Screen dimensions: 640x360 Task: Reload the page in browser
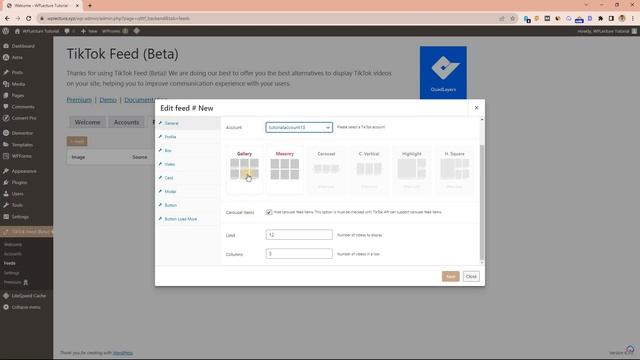tap(28, 18)
